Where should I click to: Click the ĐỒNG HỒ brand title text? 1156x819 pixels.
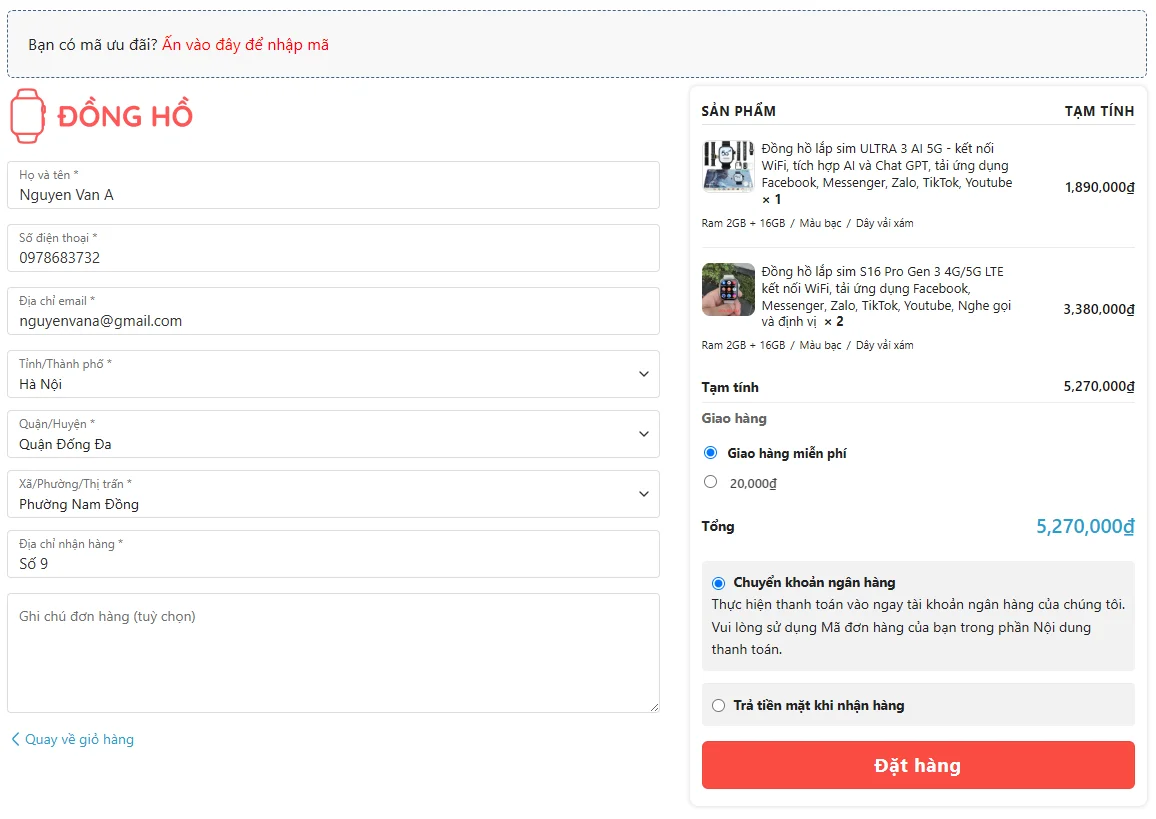125,116
